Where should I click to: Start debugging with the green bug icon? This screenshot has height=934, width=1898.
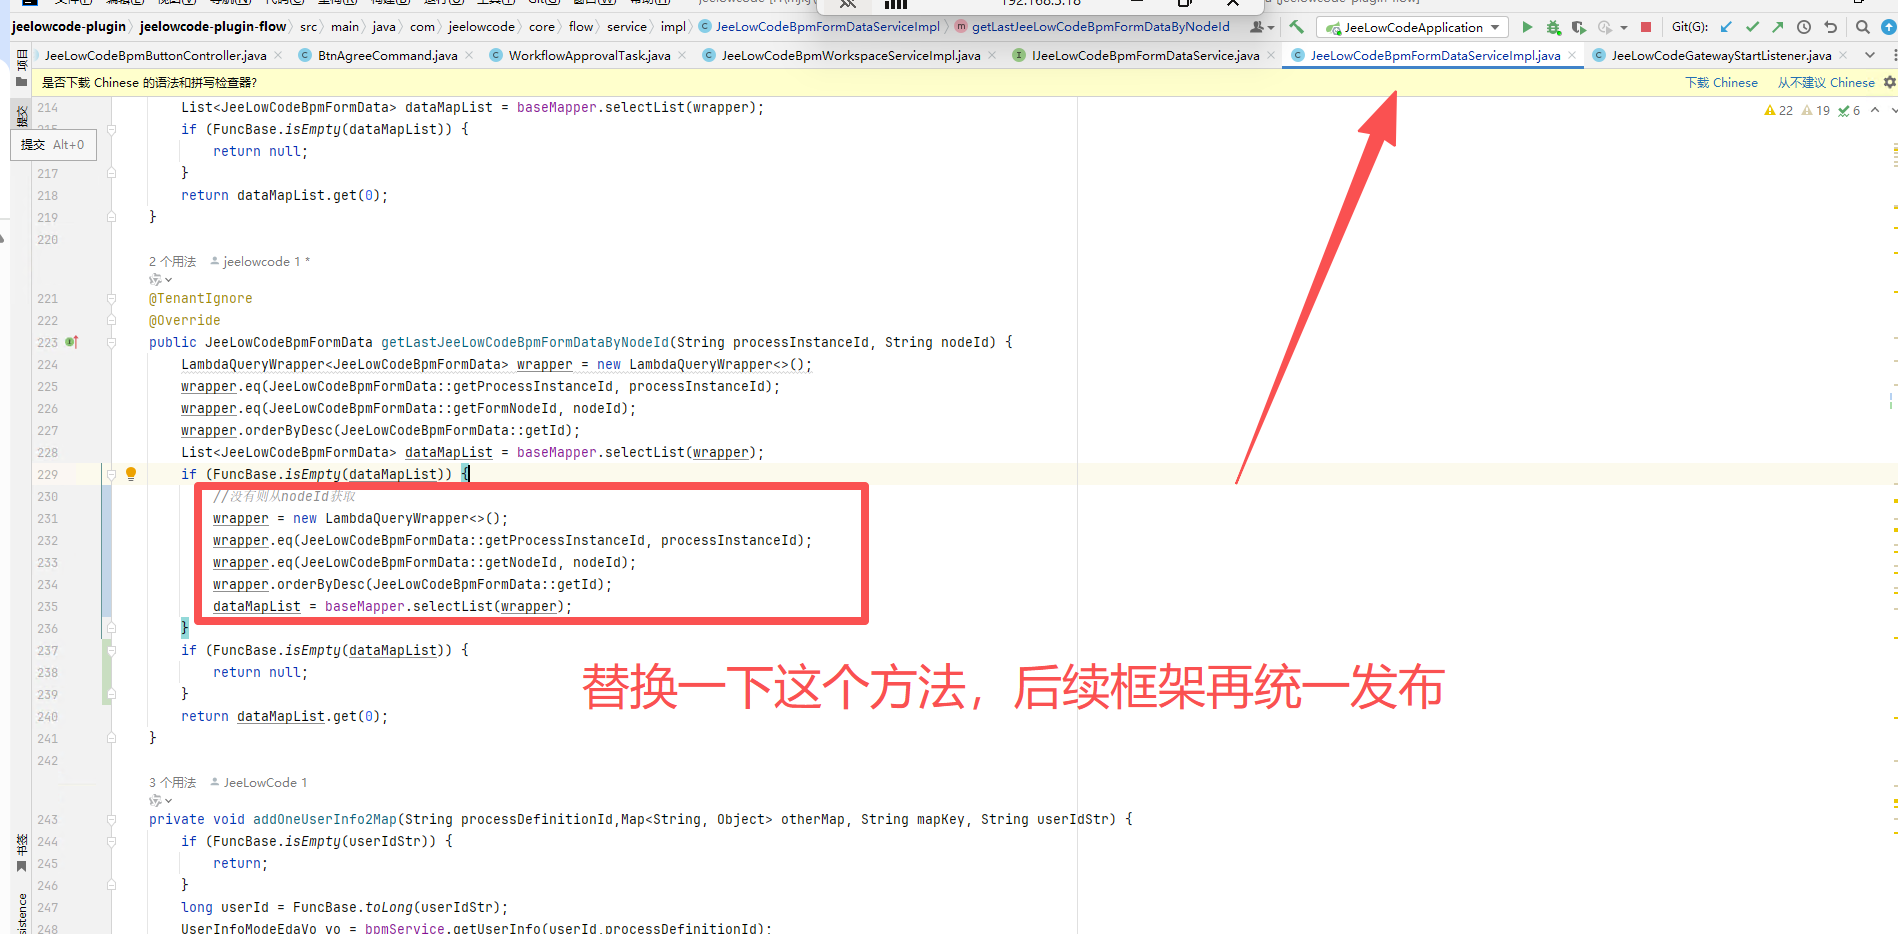tap(1553, 27)
